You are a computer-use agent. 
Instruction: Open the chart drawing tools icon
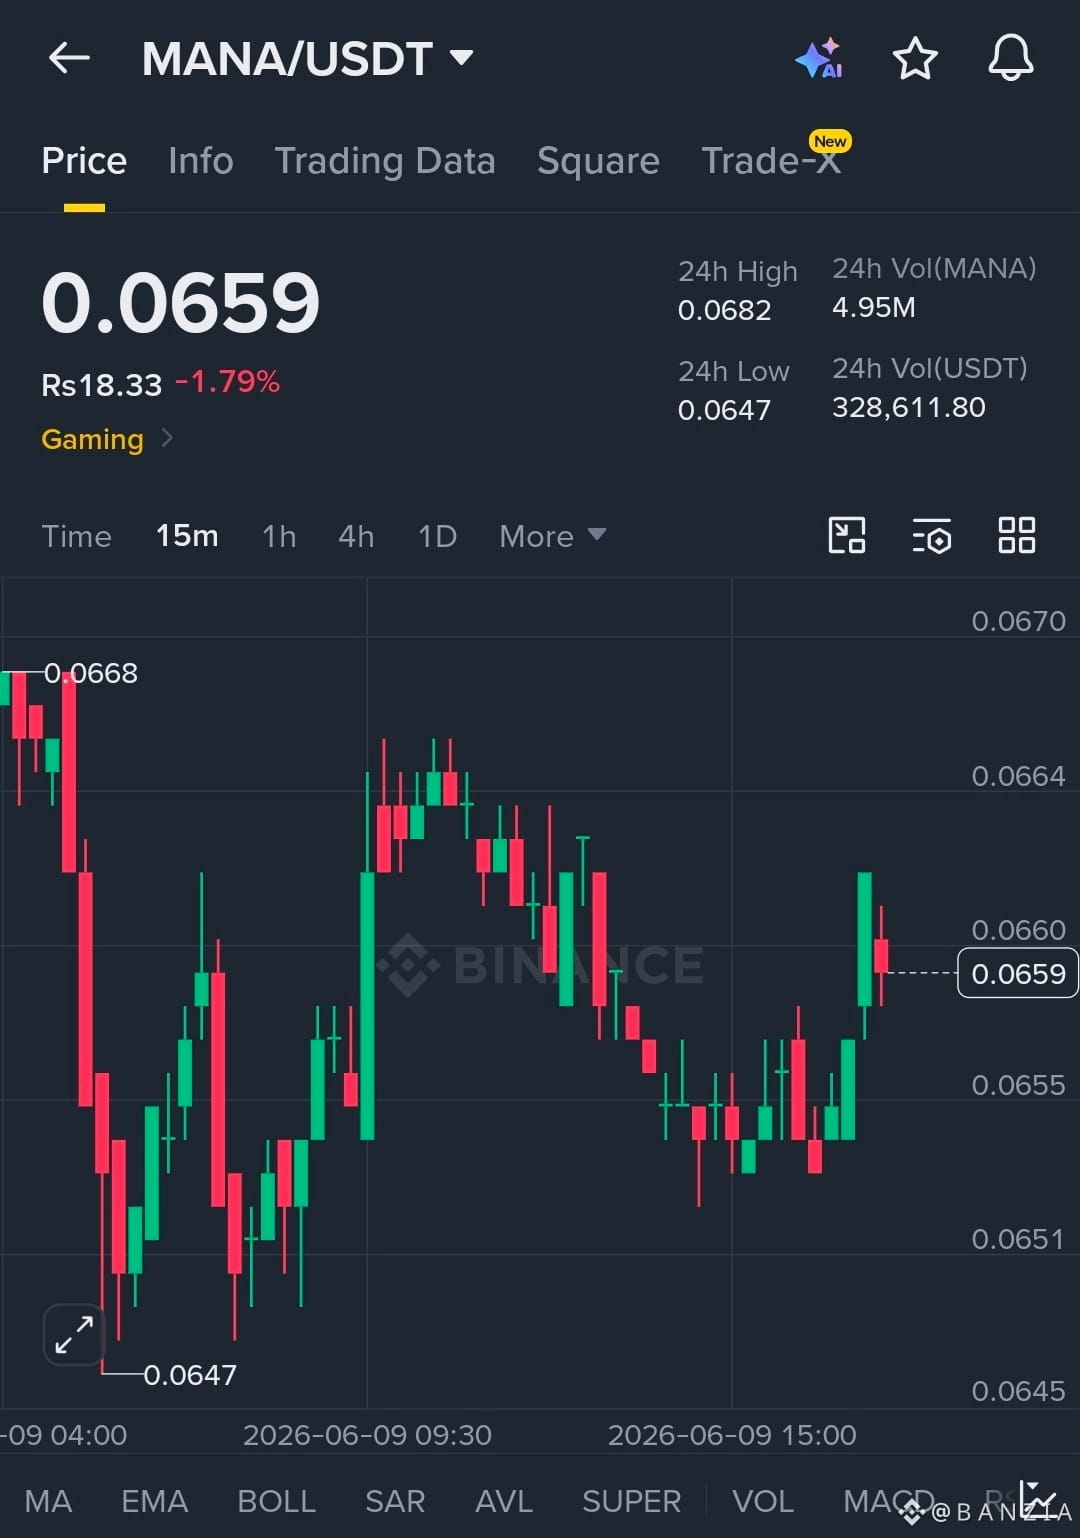coord(847,535)
